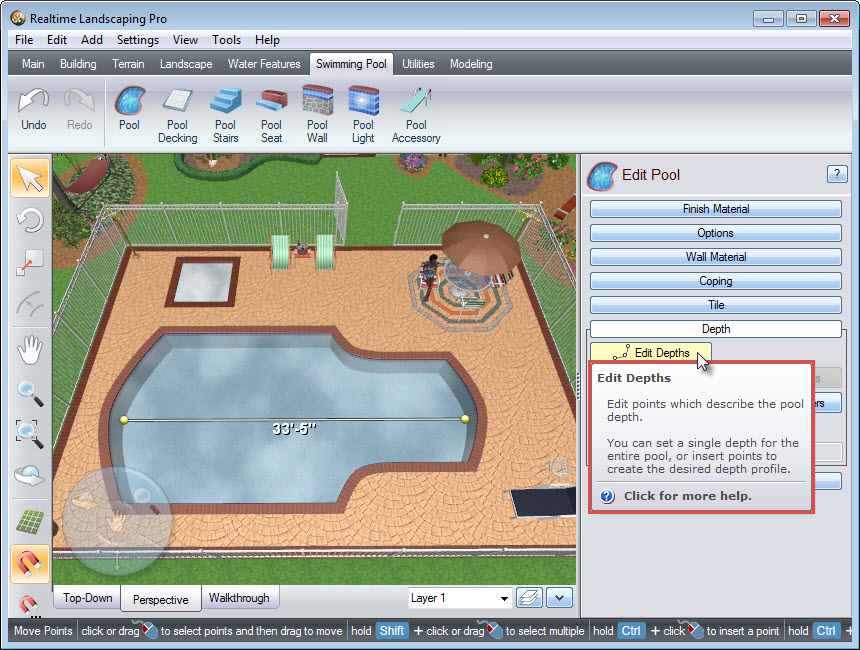Select the Pool Accessory tool

[416, 115]
